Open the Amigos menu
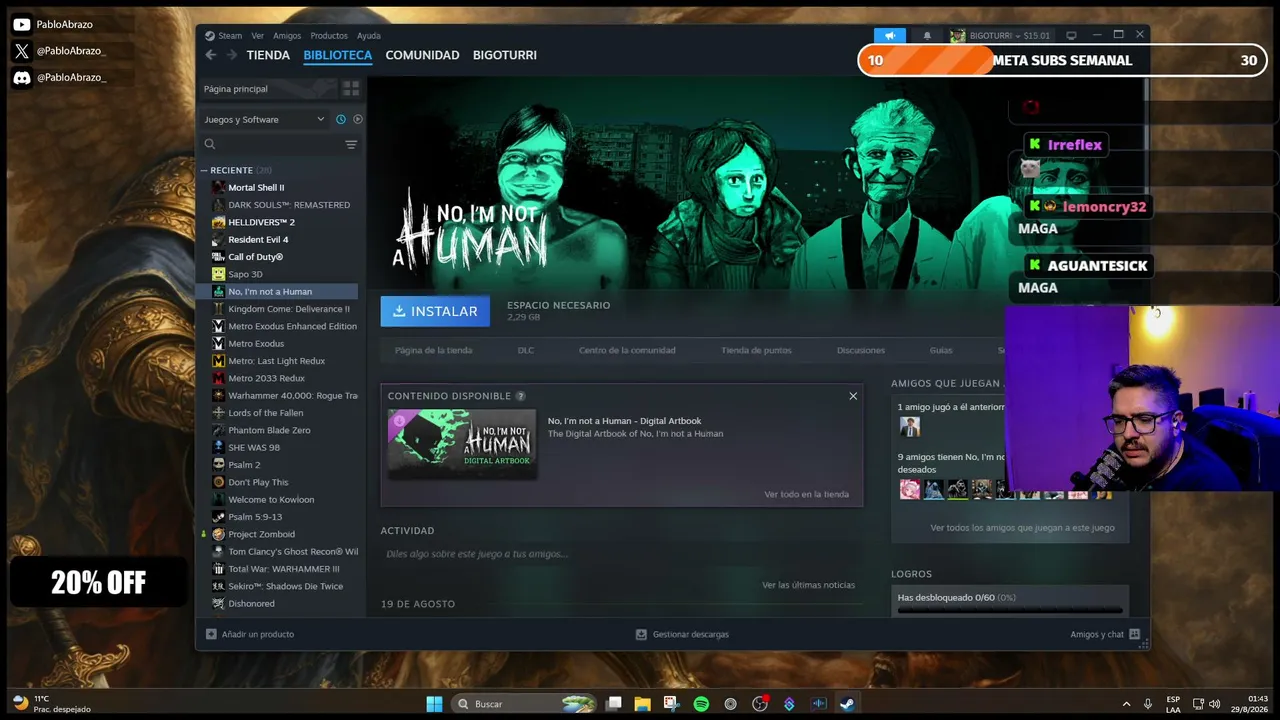The height and width of the screenshot is (720, 1280). (x=287, y=36)
